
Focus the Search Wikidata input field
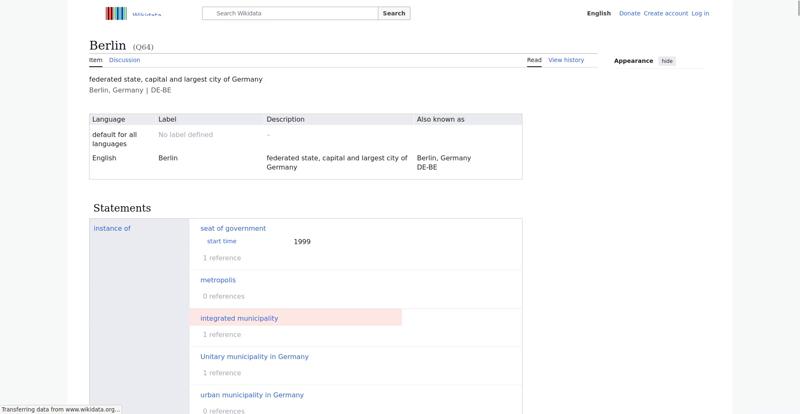290,13
